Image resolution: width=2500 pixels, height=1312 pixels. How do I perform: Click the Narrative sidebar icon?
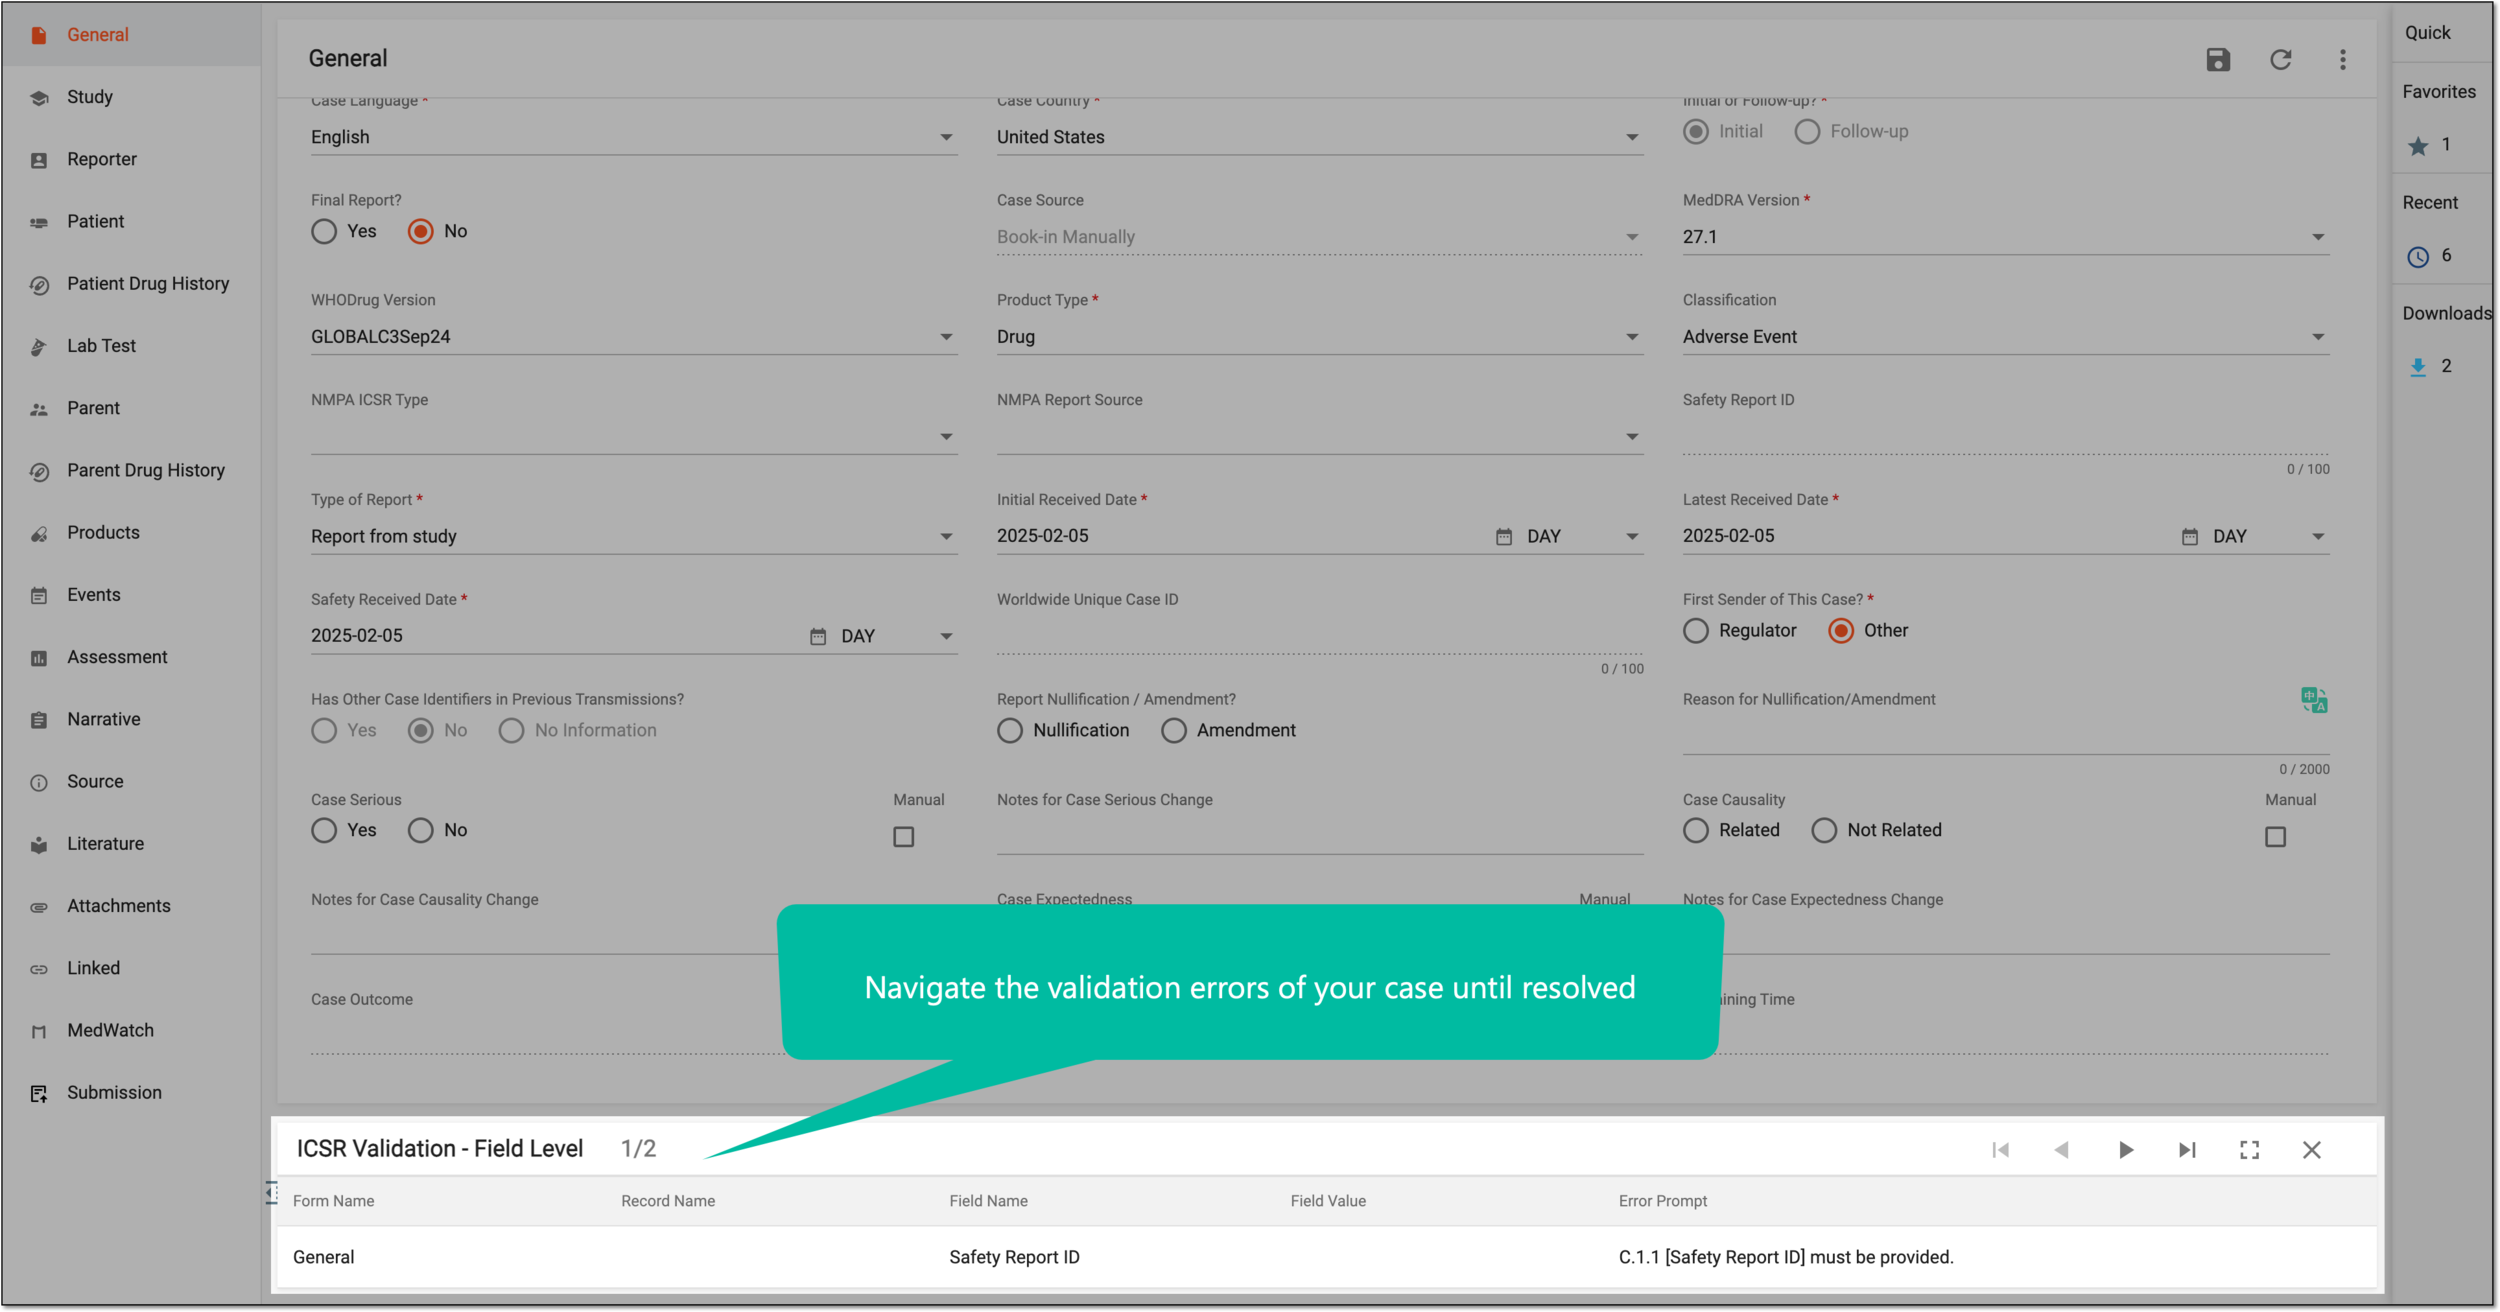39,720
